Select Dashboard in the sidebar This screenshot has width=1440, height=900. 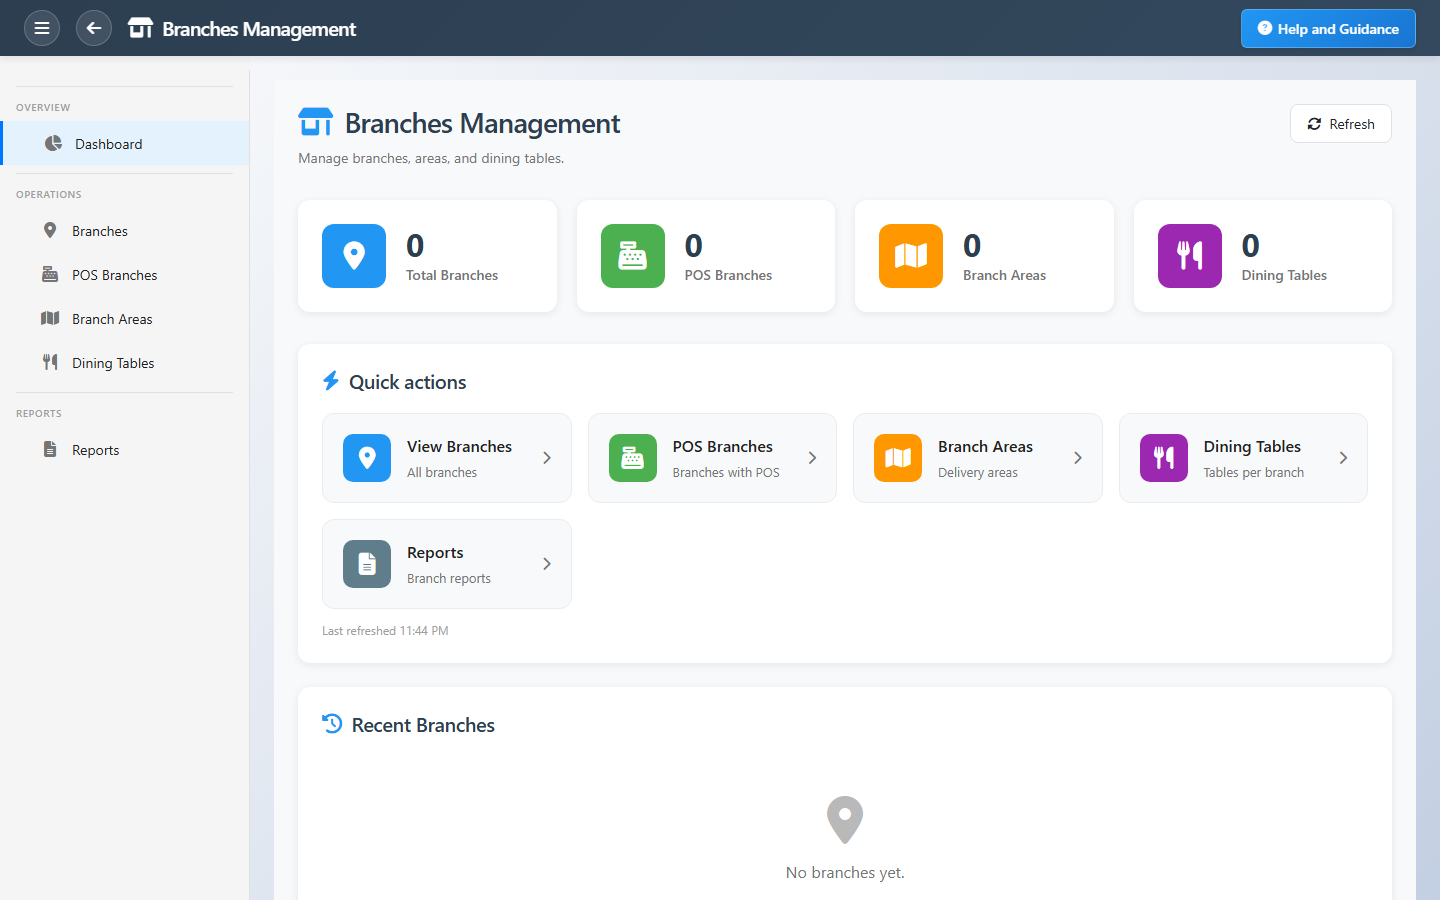point(126,144)
